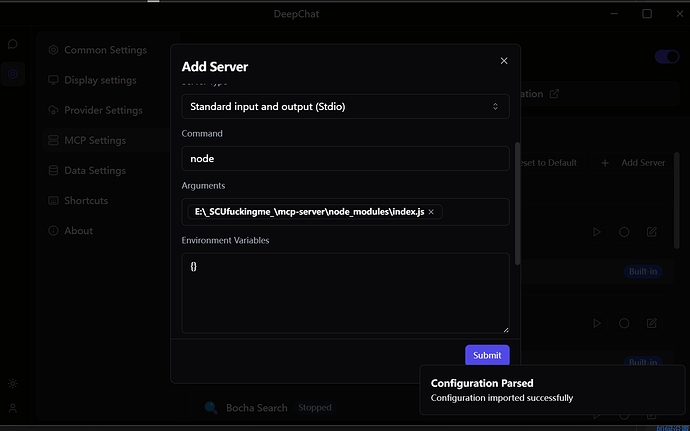Toggle theme with the sun icon
This screenshot has width=690, height=431.
(13, 383)
